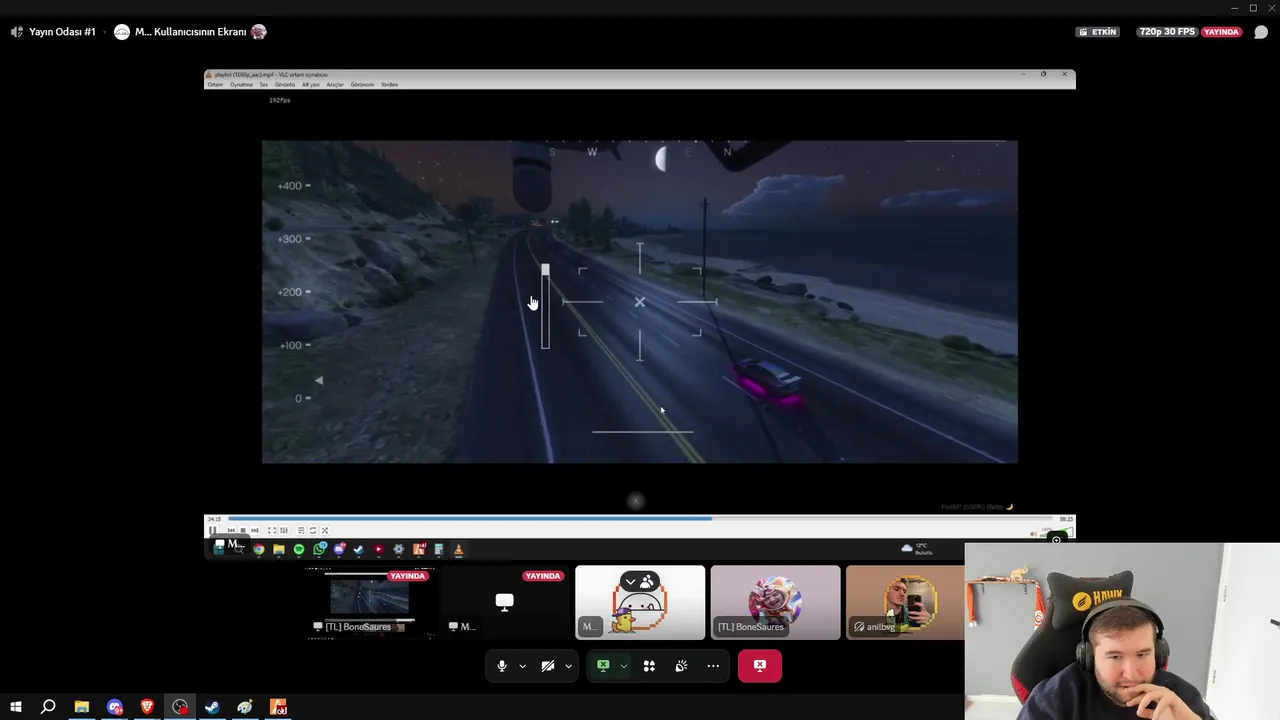Open the Windows Start menu

(16, 707)
